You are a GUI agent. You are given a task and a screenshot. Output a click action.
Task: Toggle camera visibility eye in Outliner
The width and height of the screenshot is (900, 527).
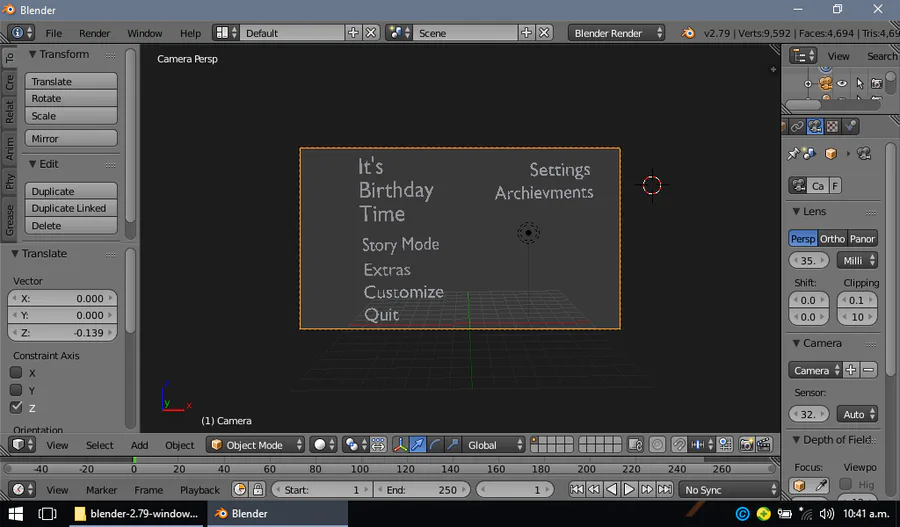point(842,83)
